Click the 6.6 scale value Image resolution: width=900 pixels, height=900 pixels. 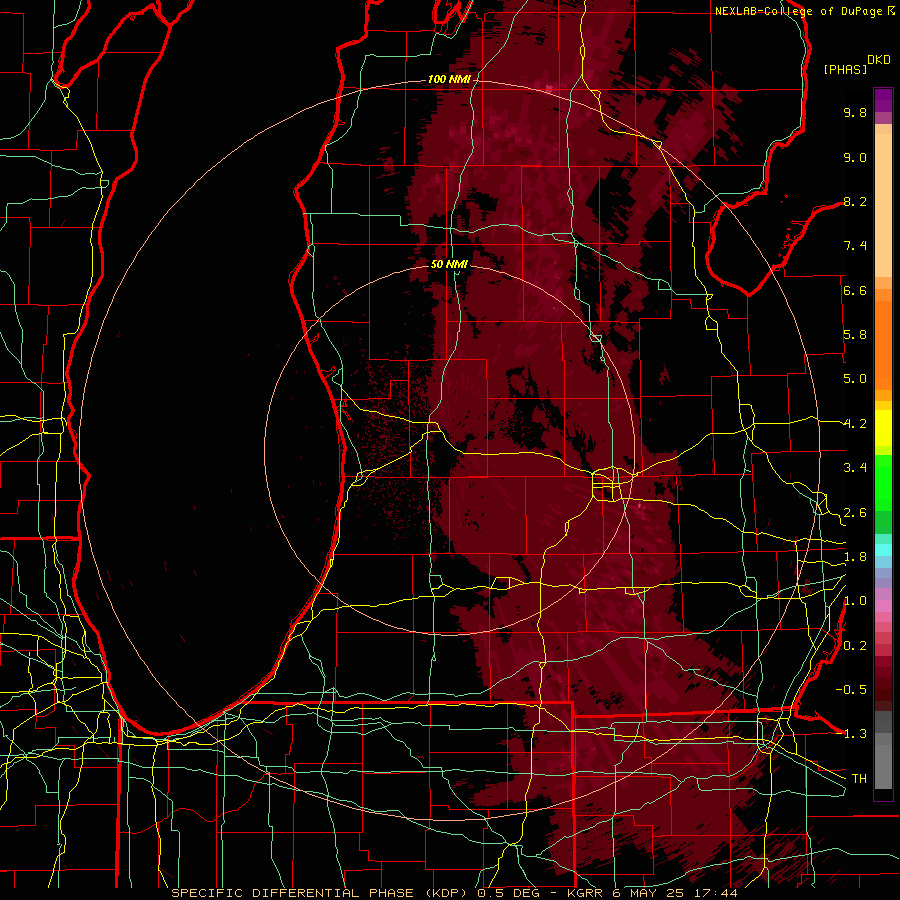pos(855,290)
